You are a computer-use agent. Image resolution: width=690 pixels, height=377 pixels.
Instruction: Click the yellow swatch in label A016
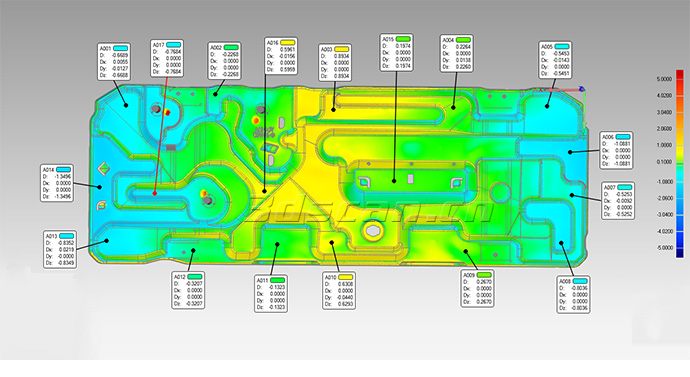(287, 43)
